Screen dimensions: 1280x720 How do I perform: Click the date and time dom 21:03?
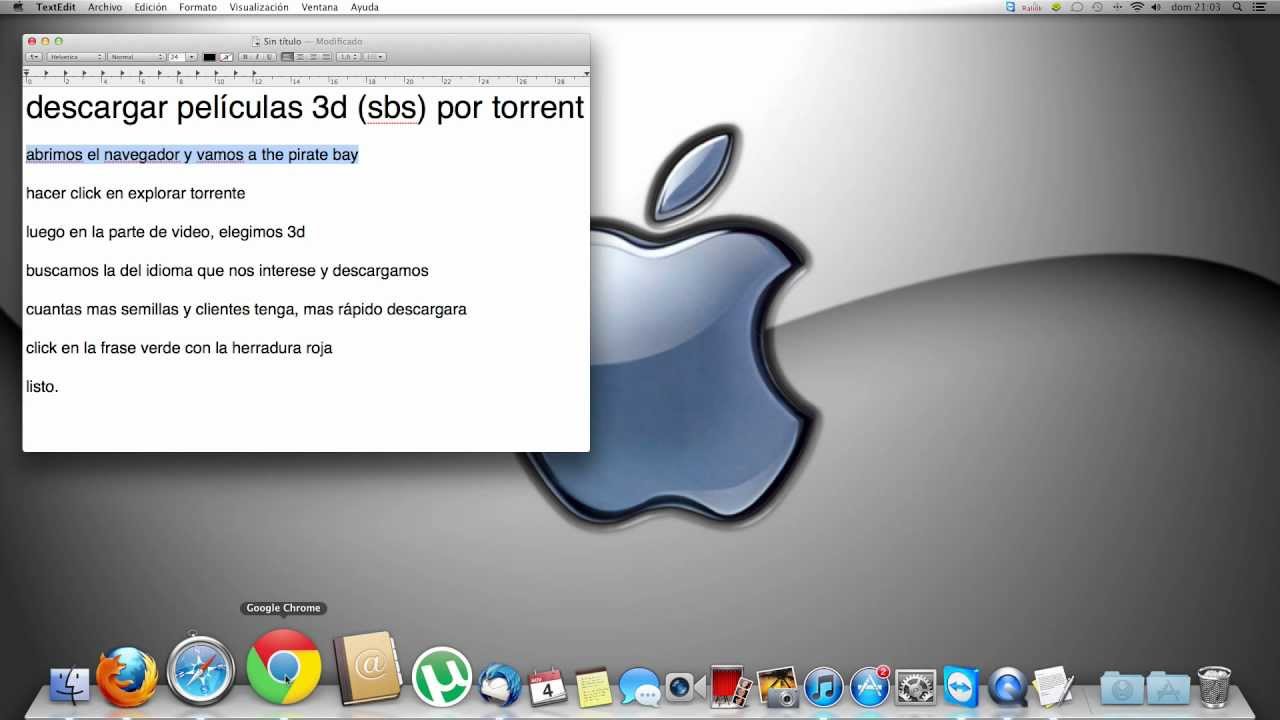point(1195,7)
